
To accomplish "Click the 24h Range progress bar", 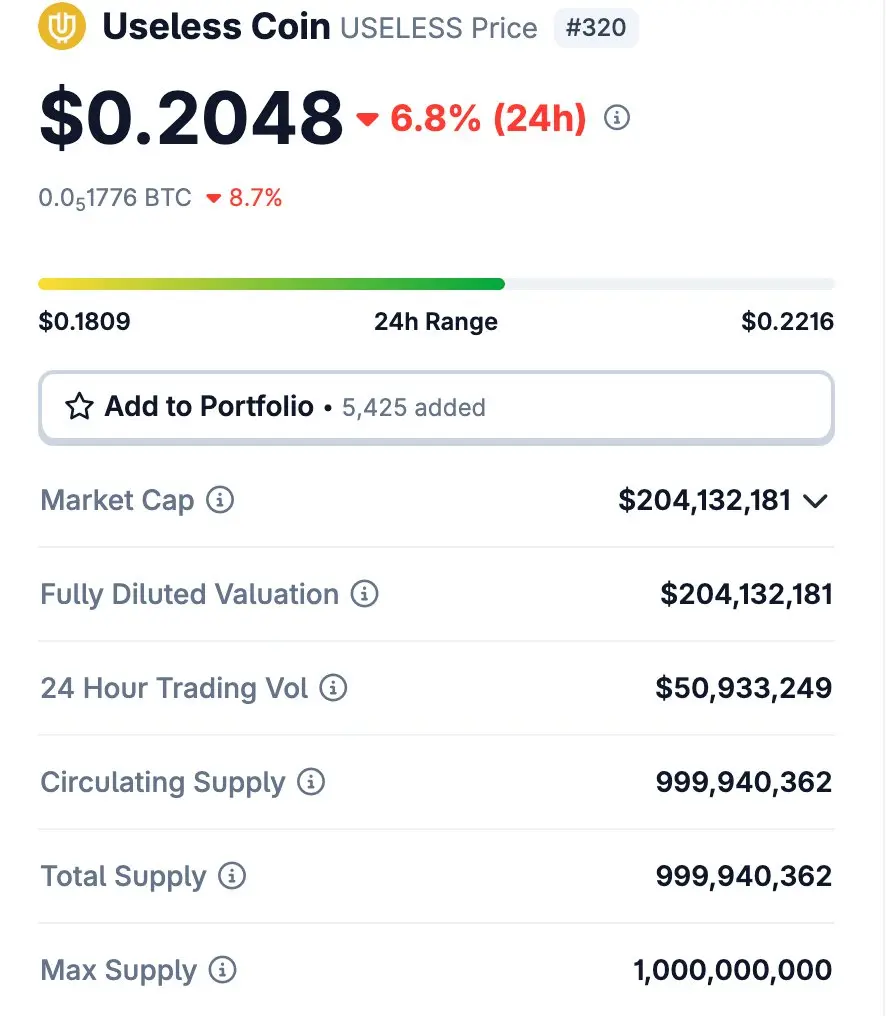I will pos(436,284).
